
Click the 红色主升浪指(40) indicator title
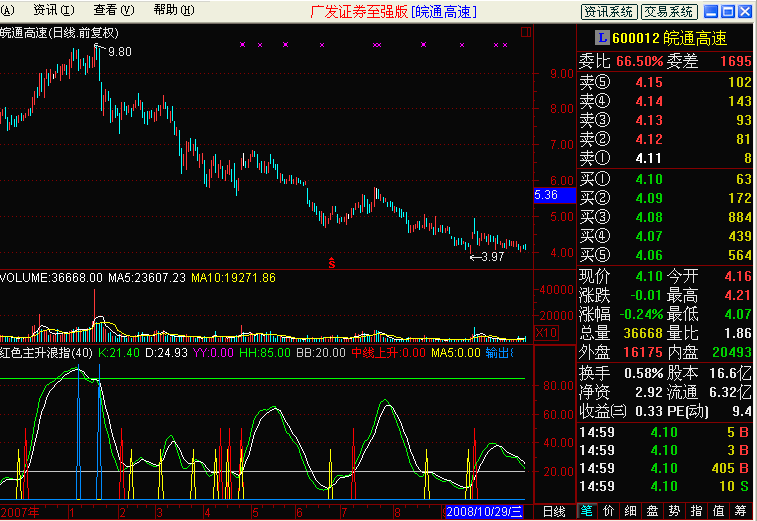point(46,353)
